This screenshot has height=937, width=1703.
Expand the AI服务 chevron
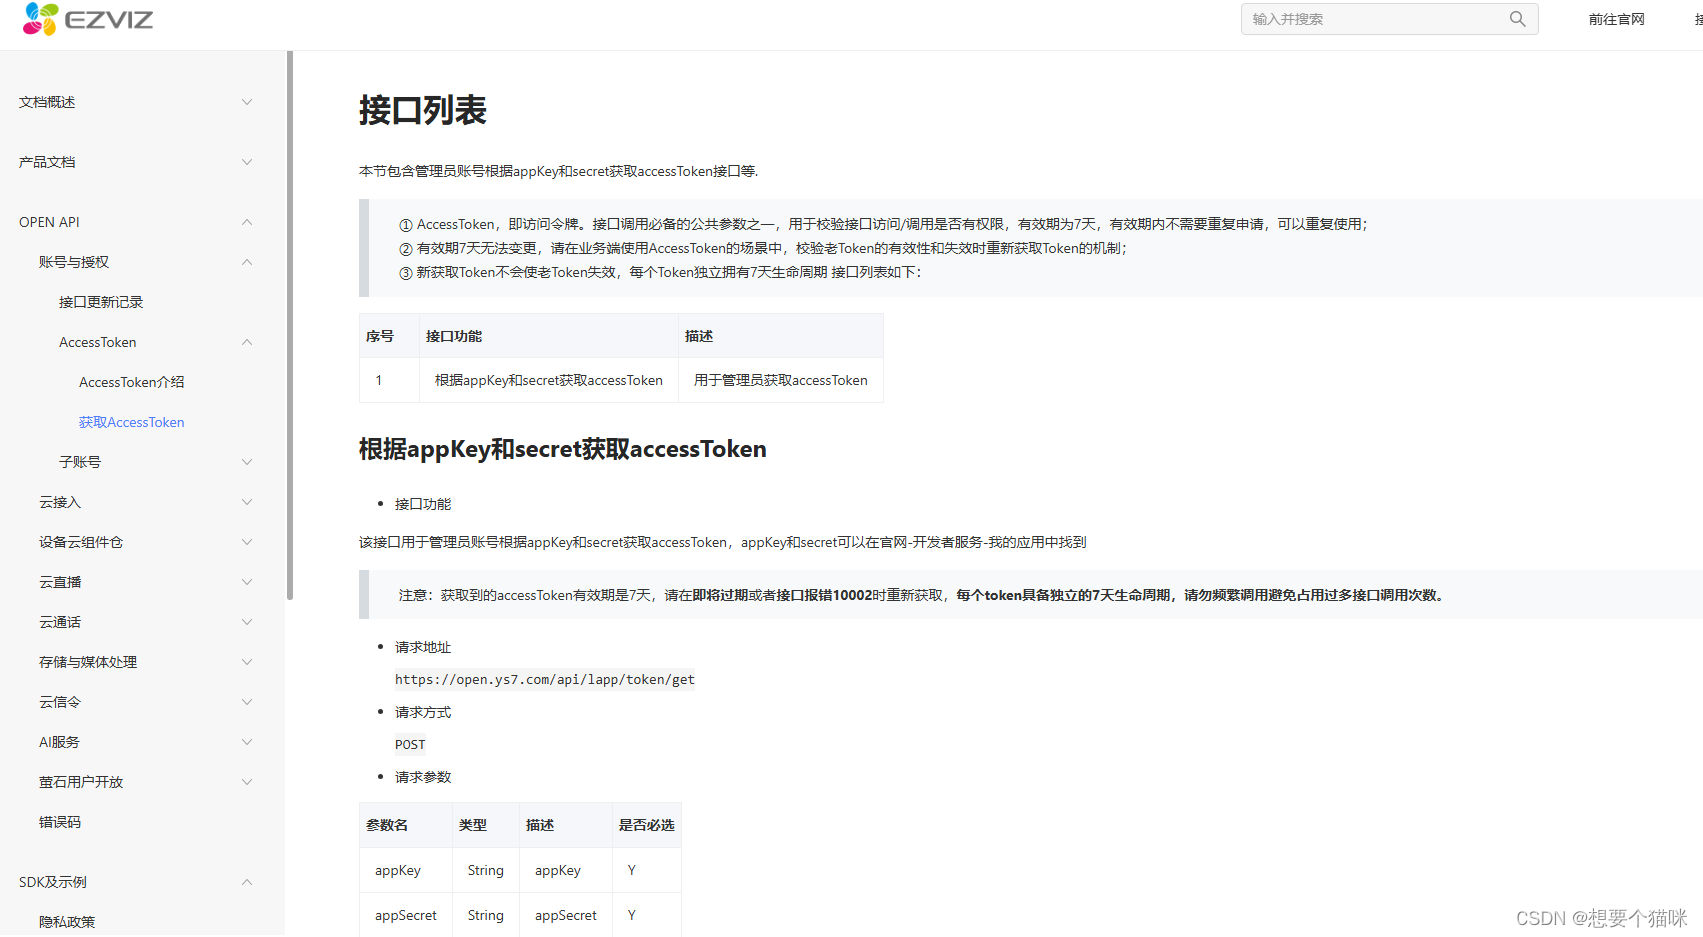[247, 742]
